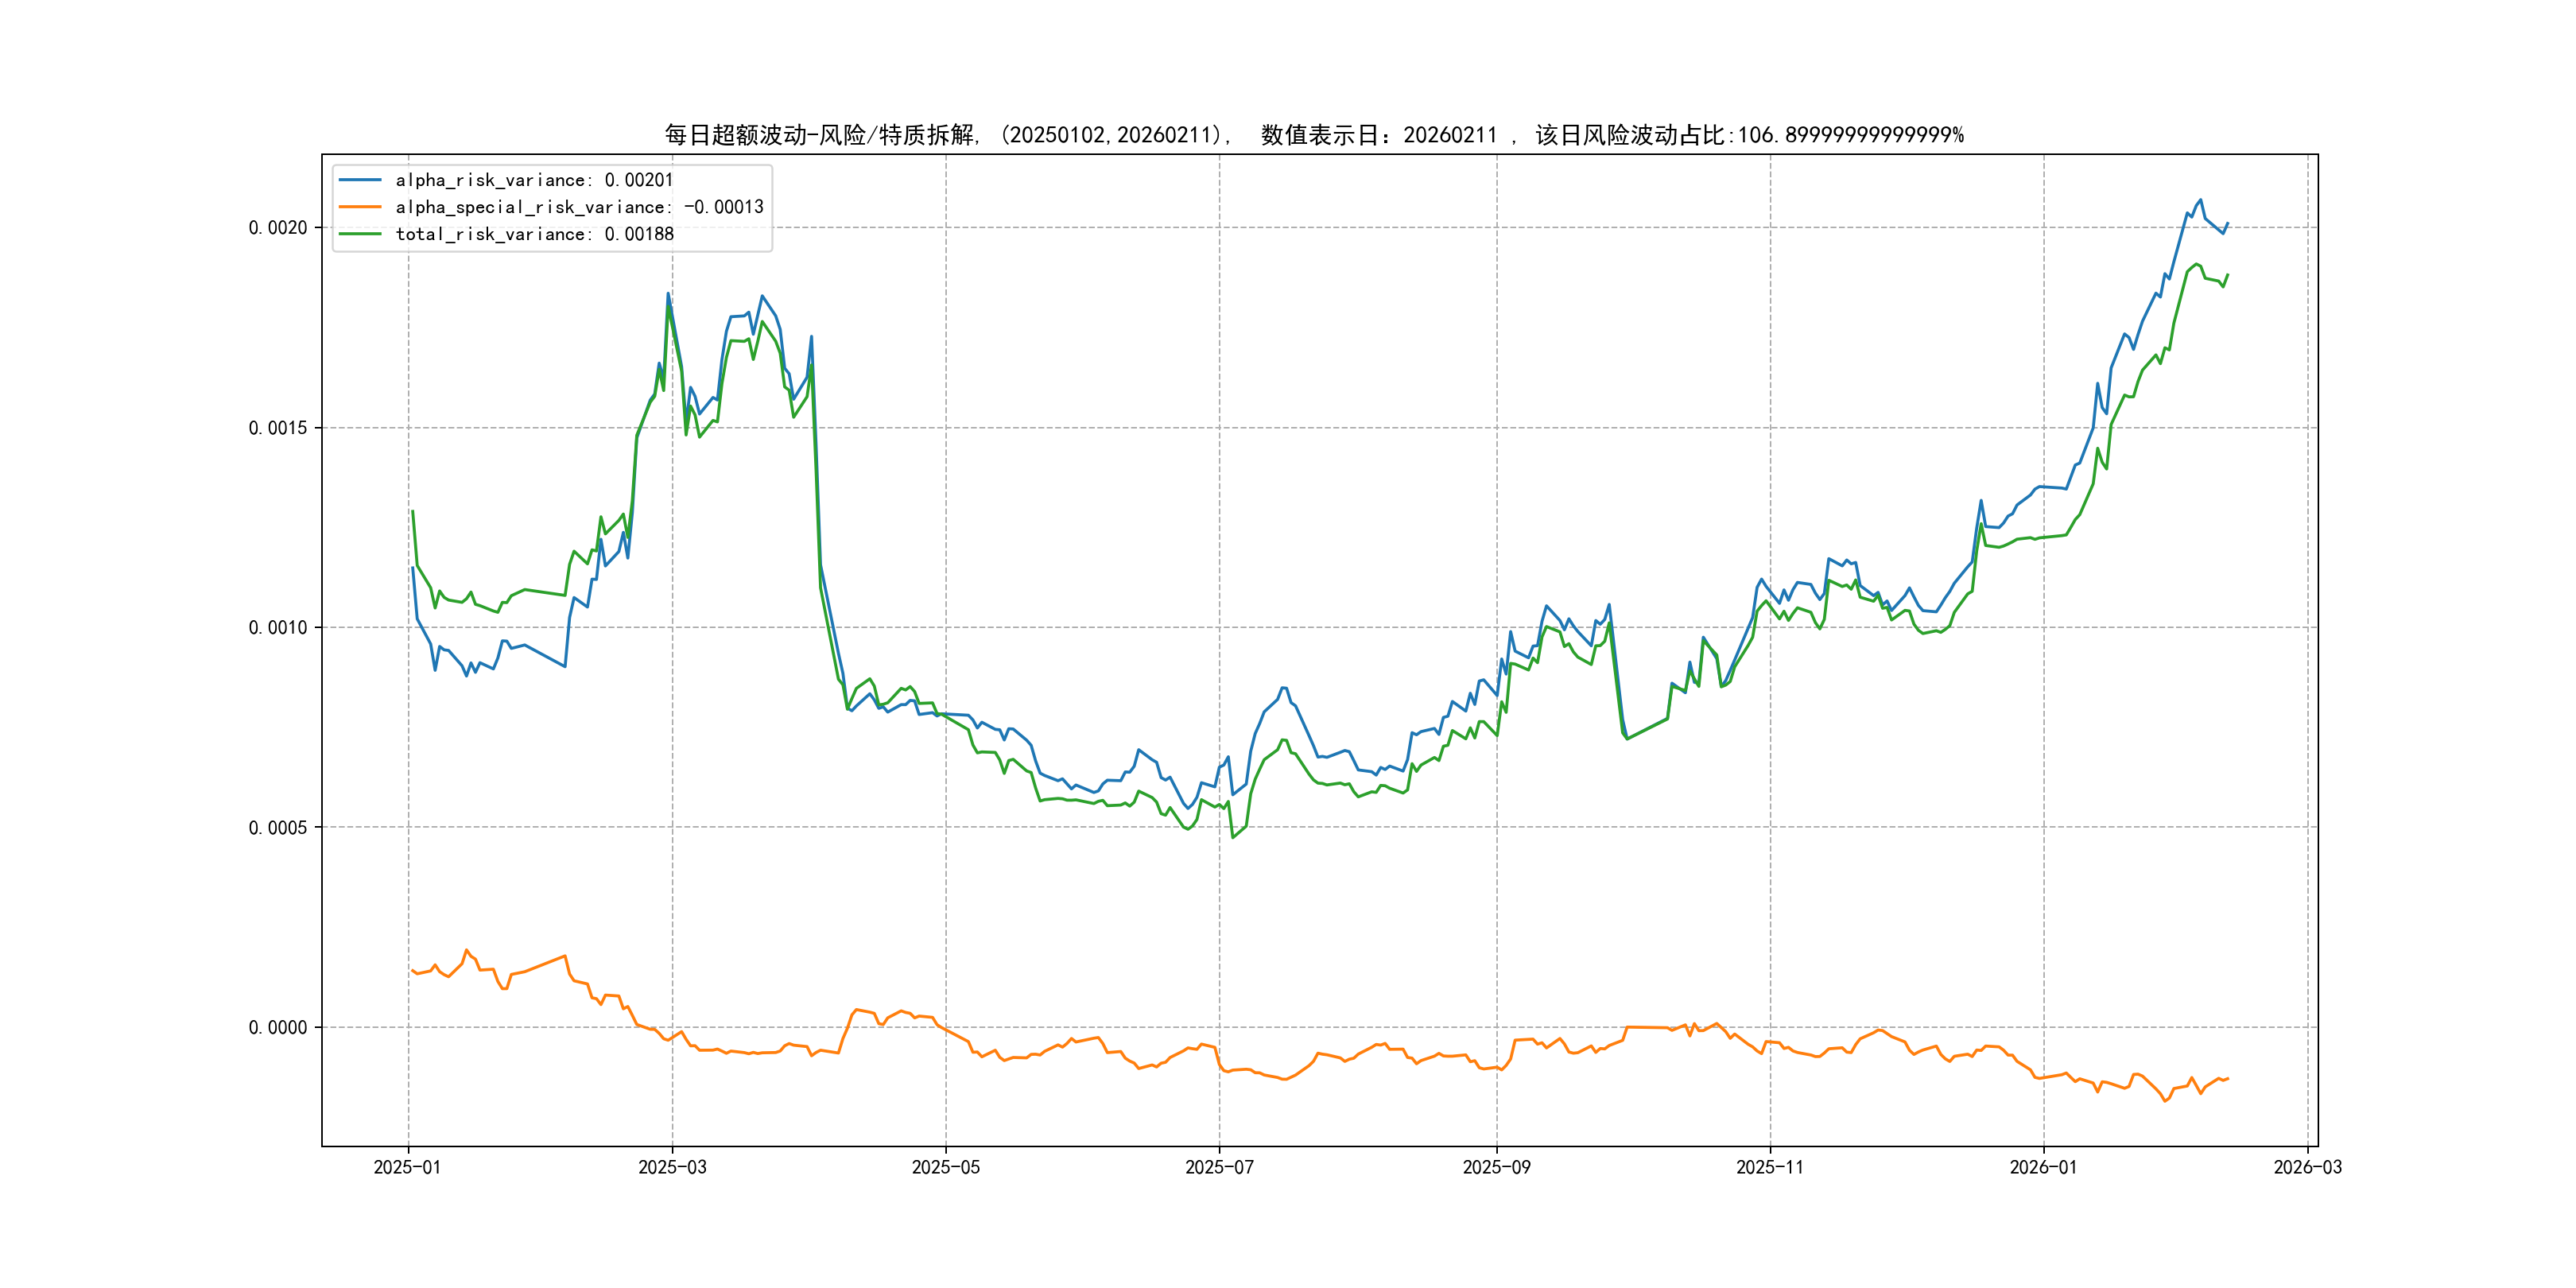Click the 2025-09 x-axis tick label
Image resolution: width=2576 pixels, height=1288 pixels.
[x=1496, y=1167]
